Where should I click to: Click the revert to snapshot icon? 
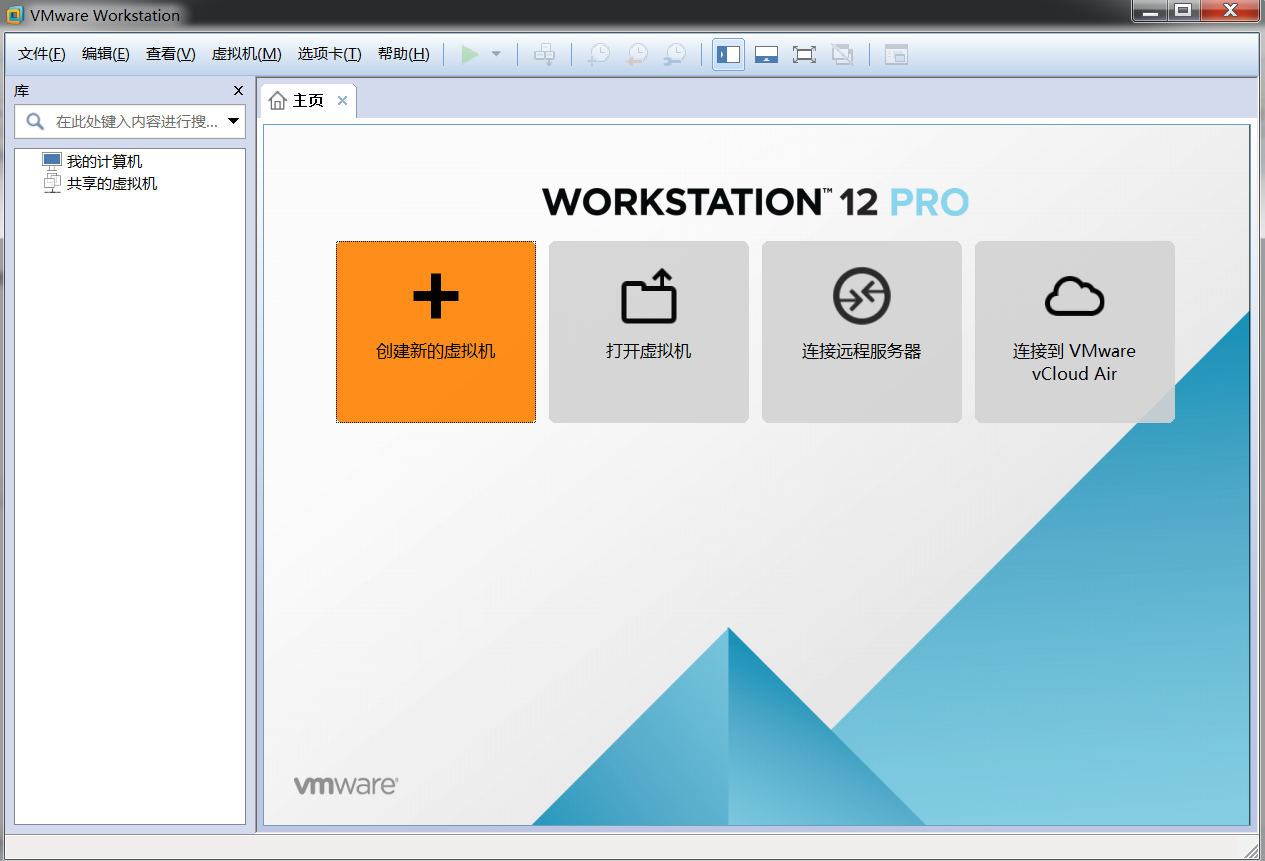[637, 54]
